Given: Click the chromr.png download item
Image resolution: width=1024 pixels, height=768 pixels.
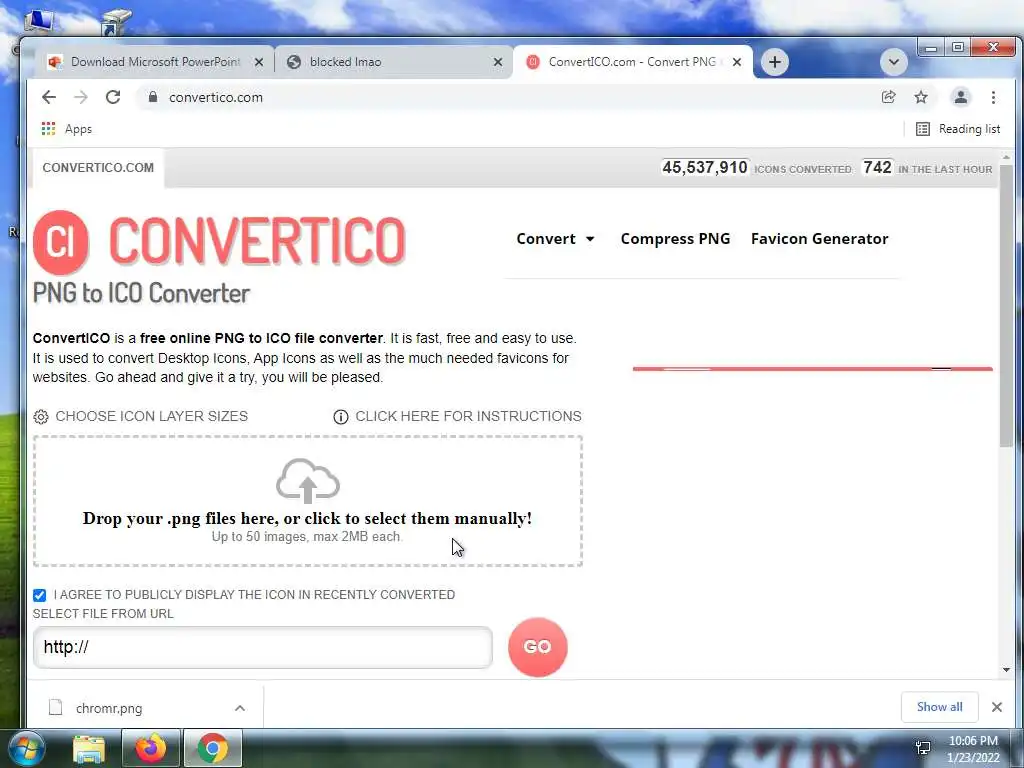Looking at the screenshot, I should (x=108, y=708).
